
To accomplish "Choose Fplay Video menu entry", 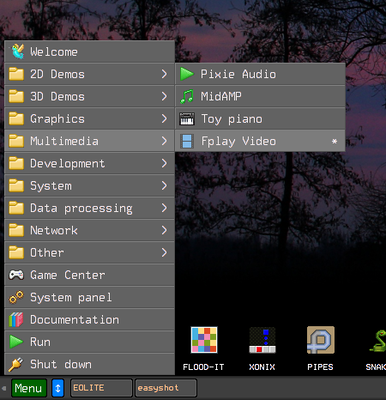I will [x=260, y=141].
